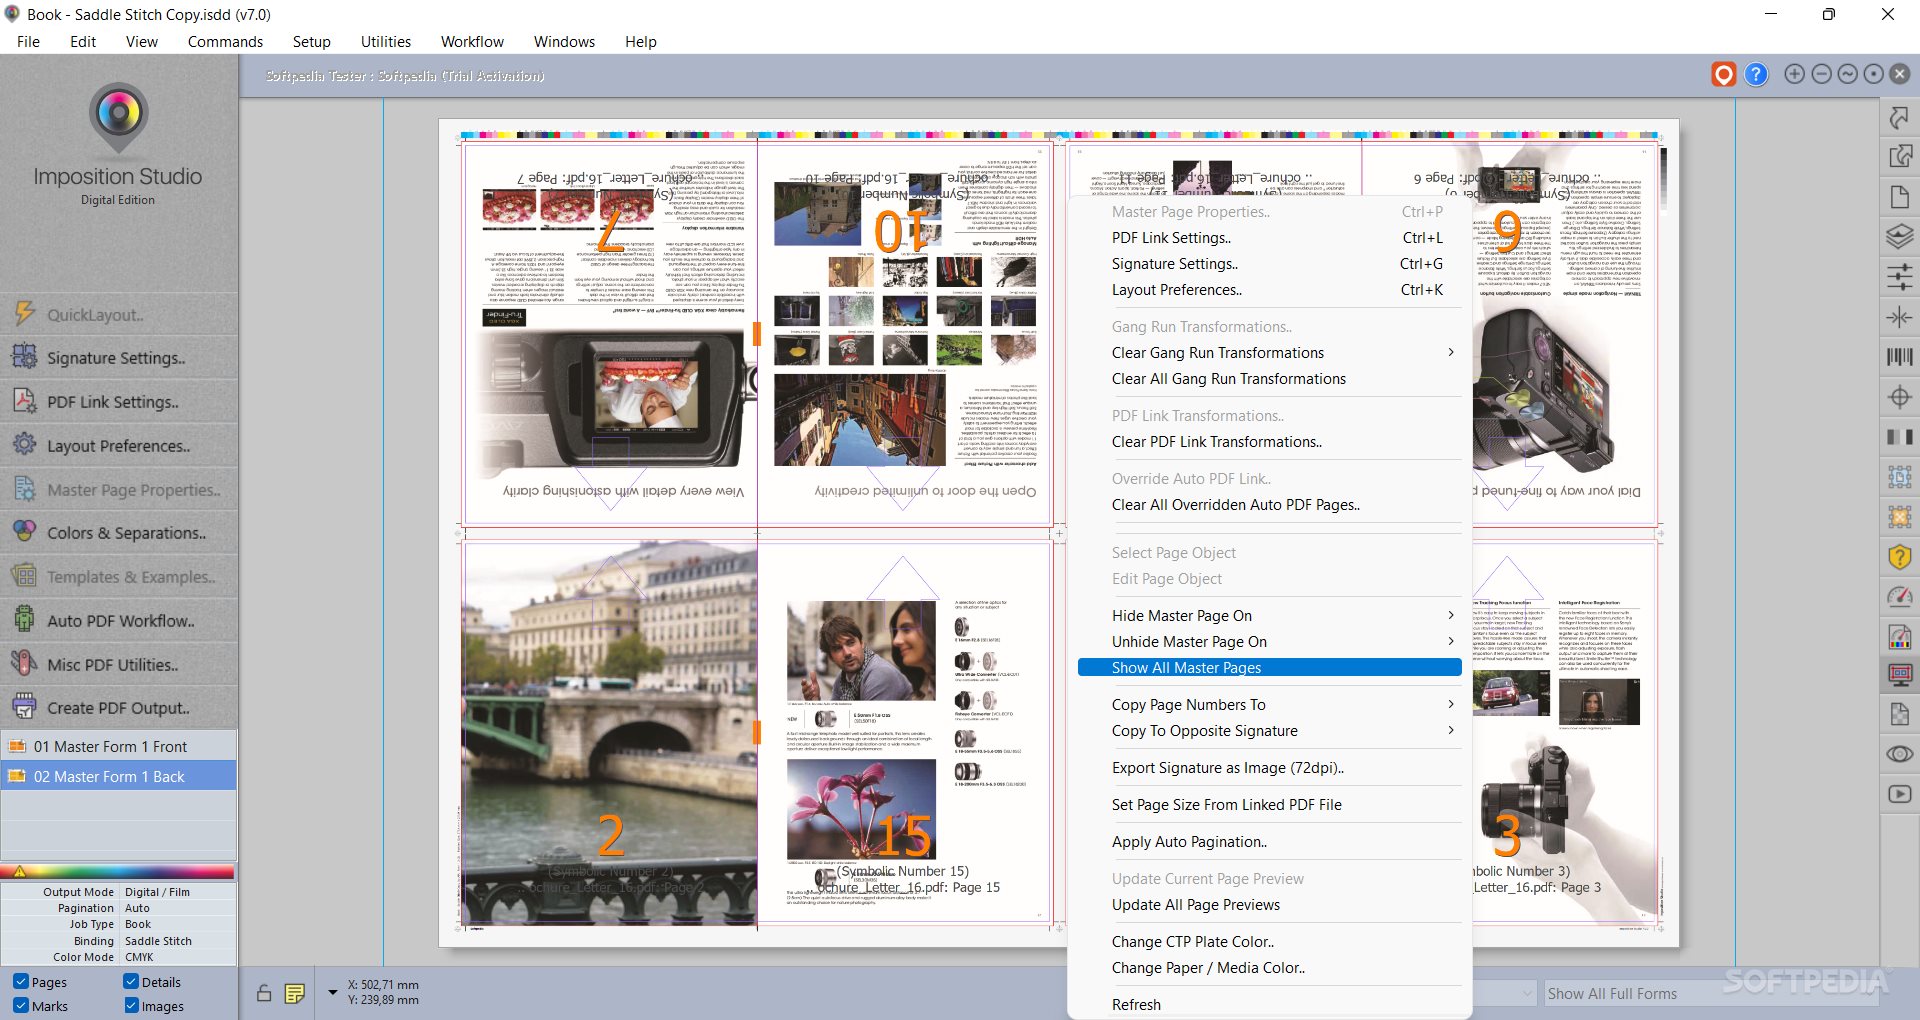This screenshot has width=1920, height=1020.
Task: Choose Set Page Size From Linked PDF File
Action: [x=1270, y=805]
